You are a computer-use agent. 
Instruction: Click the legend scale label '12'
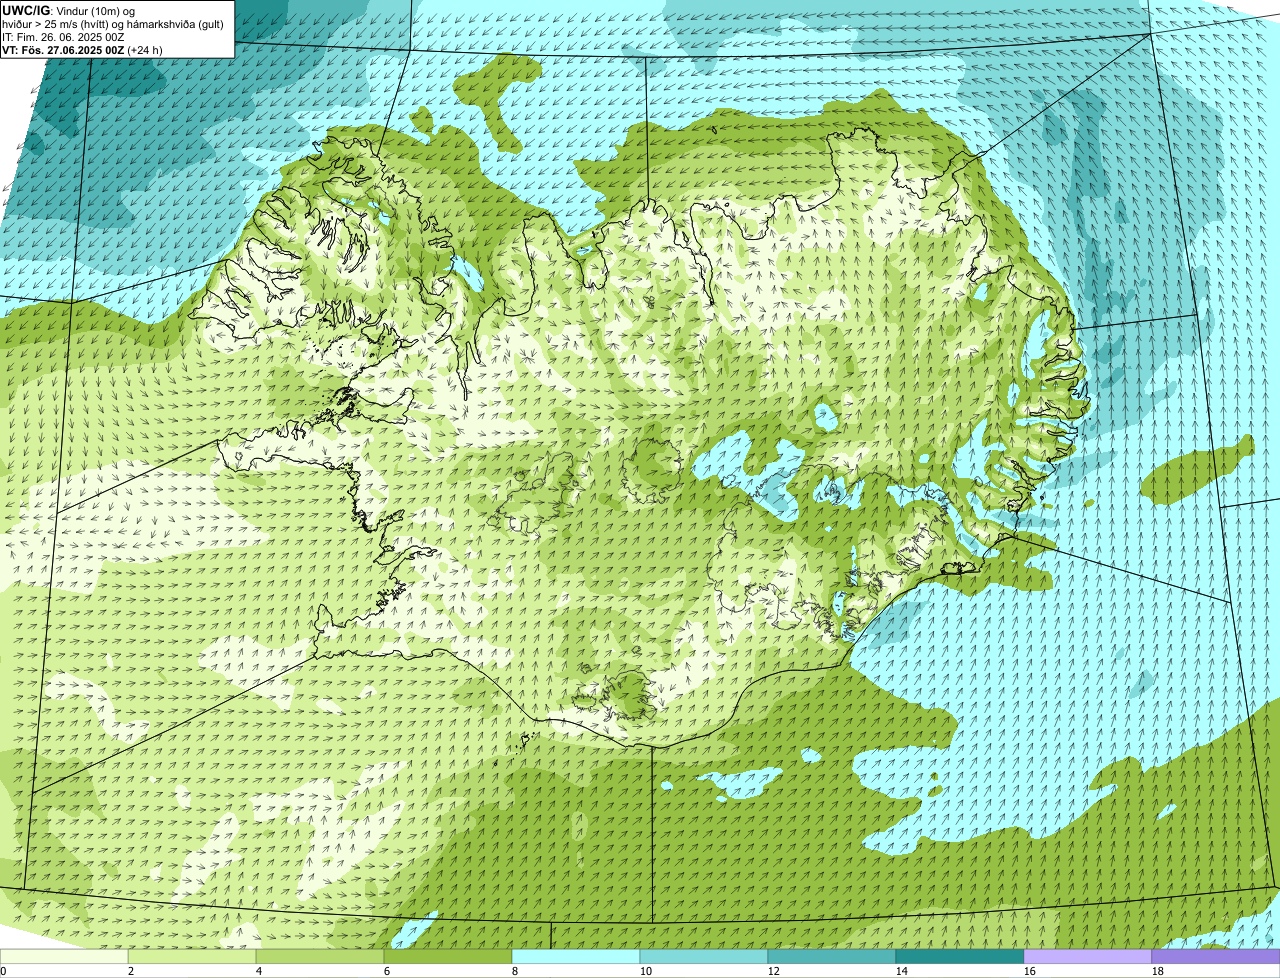774,971
